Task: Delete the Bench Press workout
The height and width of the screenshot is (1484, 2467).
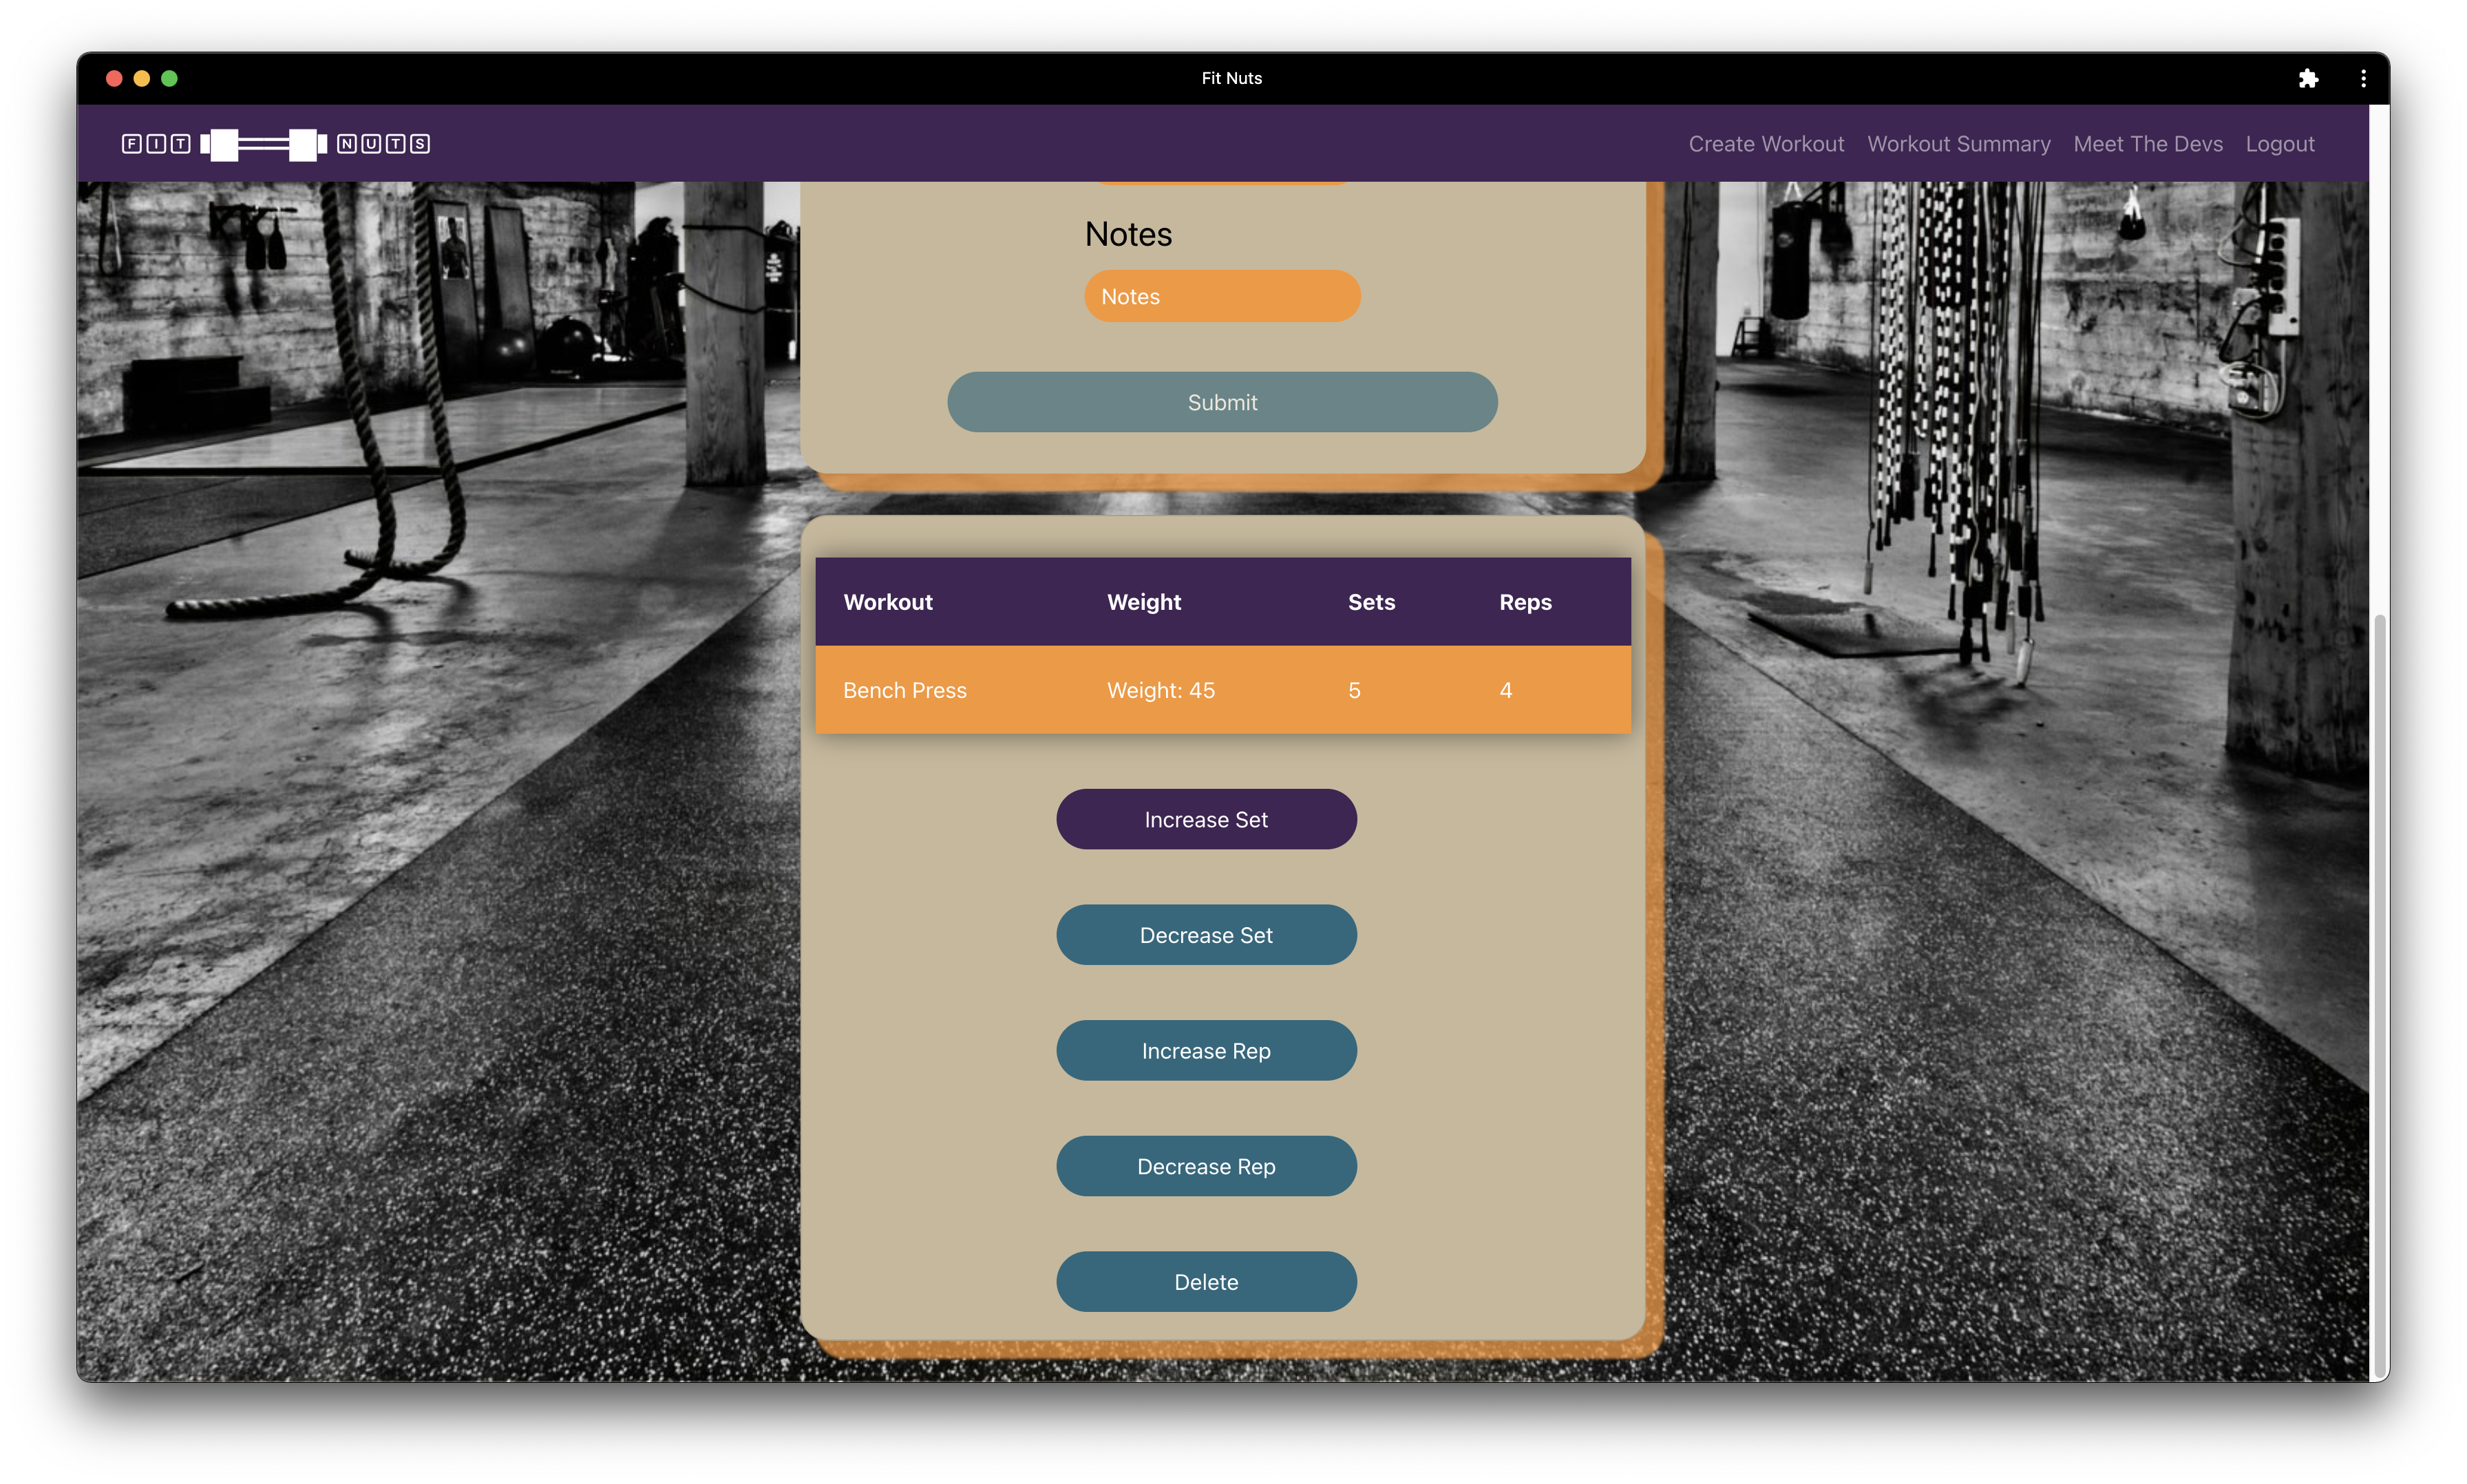Action: (1206, 1281)
